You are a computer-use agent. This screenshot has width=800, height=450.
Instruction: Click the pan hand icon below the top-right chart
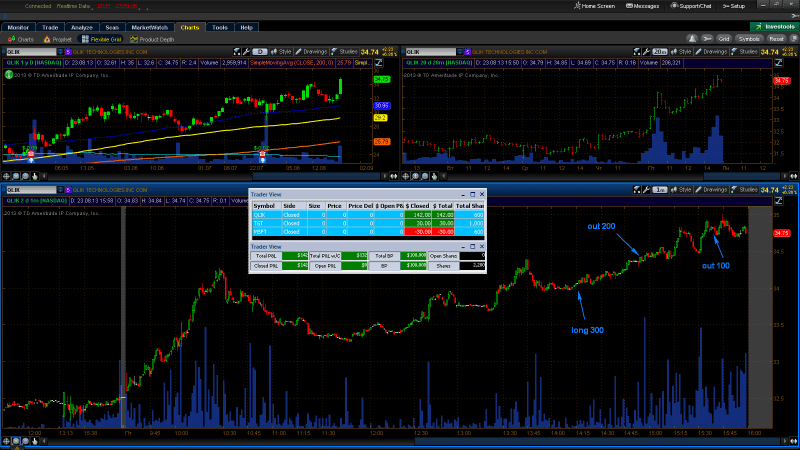(434, 176)
